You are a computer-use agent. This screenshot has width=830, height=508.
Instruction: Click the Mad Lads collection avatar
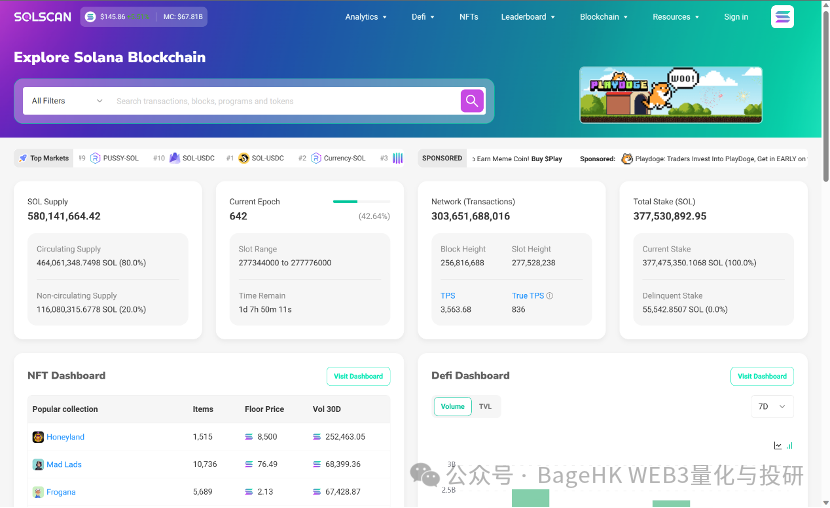pyautogui.click(x=38, y=464)
